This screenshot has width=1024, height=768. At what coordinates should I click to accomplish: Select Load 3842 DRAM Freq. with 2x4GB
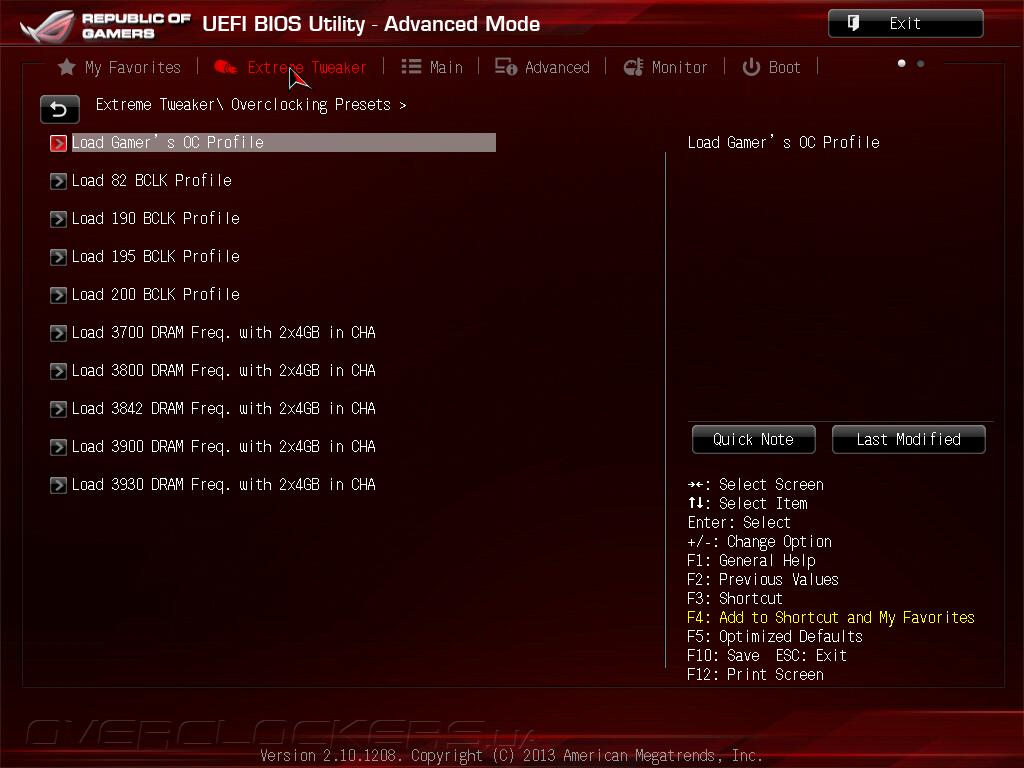223,408
